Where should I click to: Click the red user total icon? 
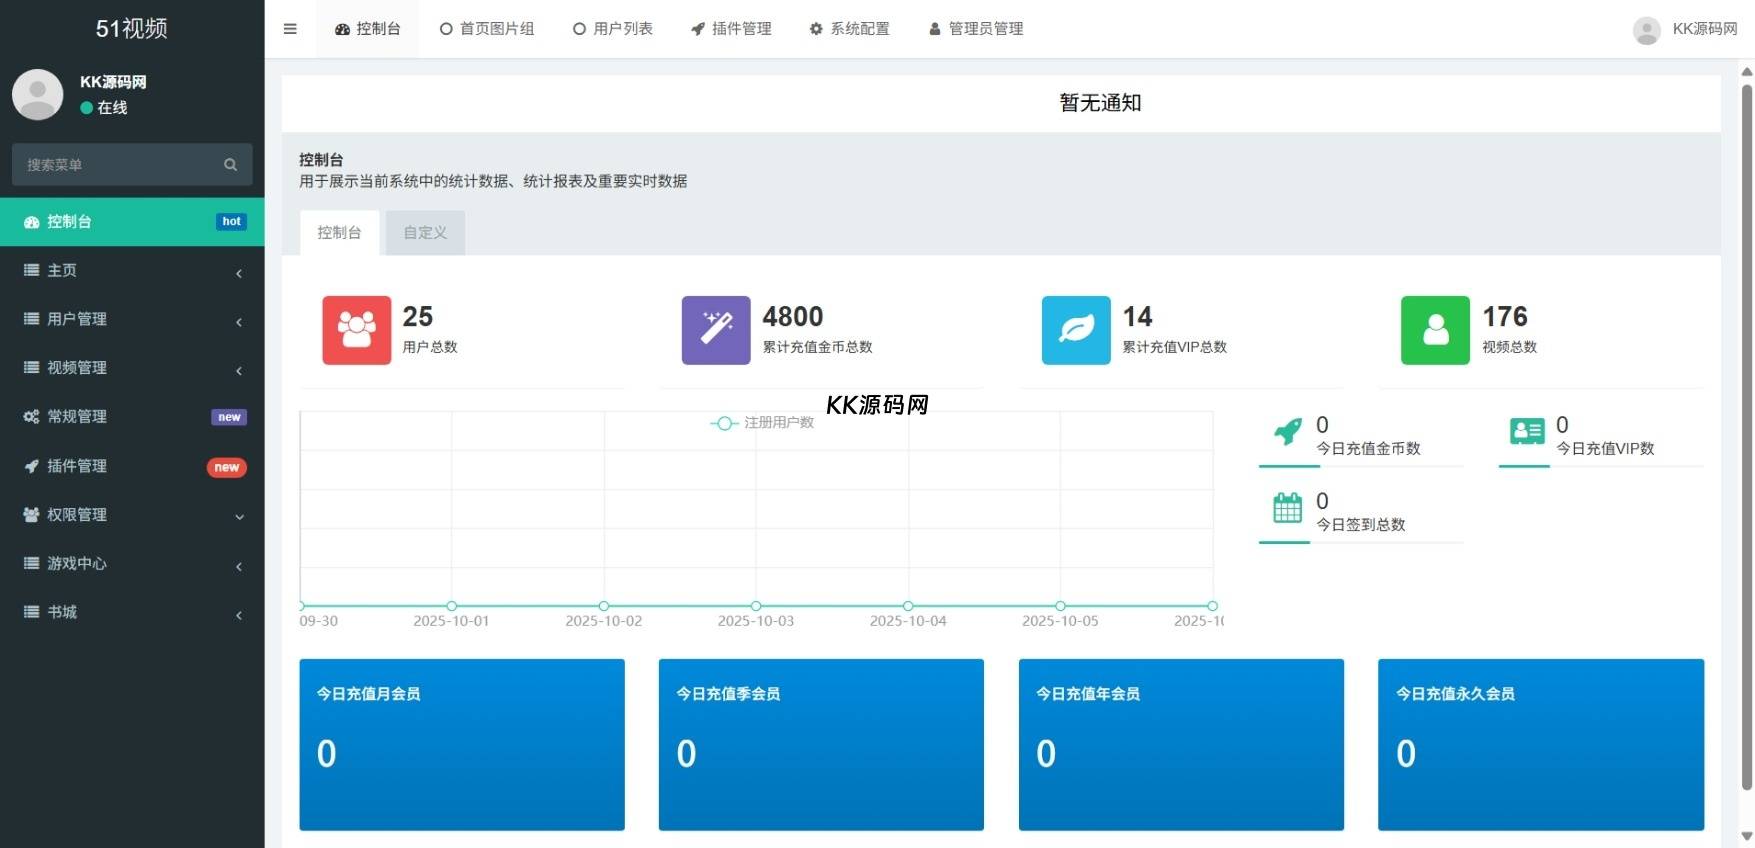356,330
